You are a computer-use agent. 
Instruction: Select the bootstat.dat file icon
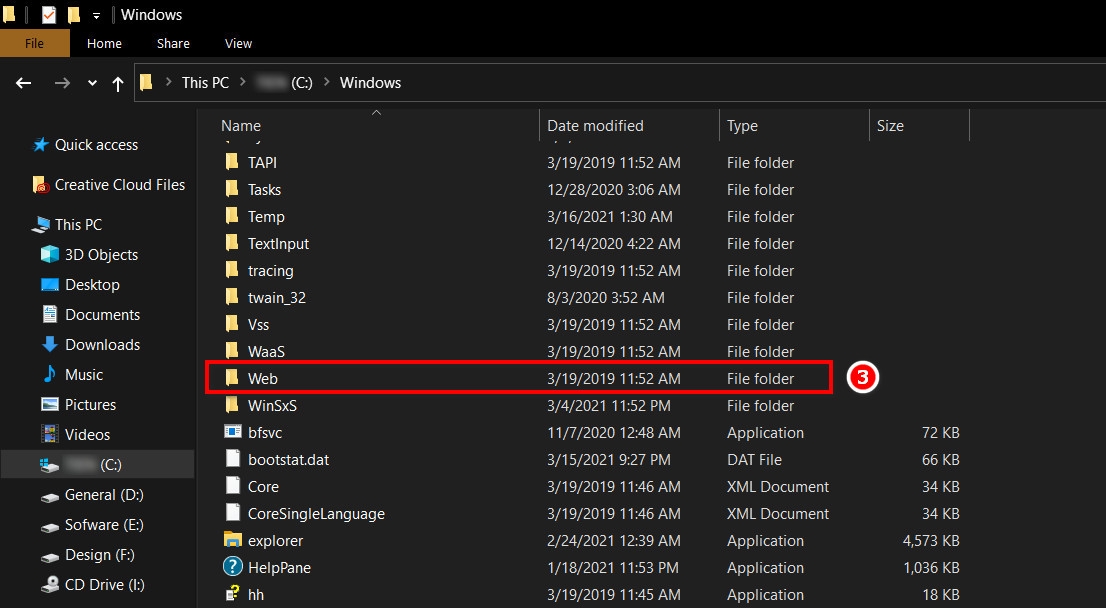(233, 458)
